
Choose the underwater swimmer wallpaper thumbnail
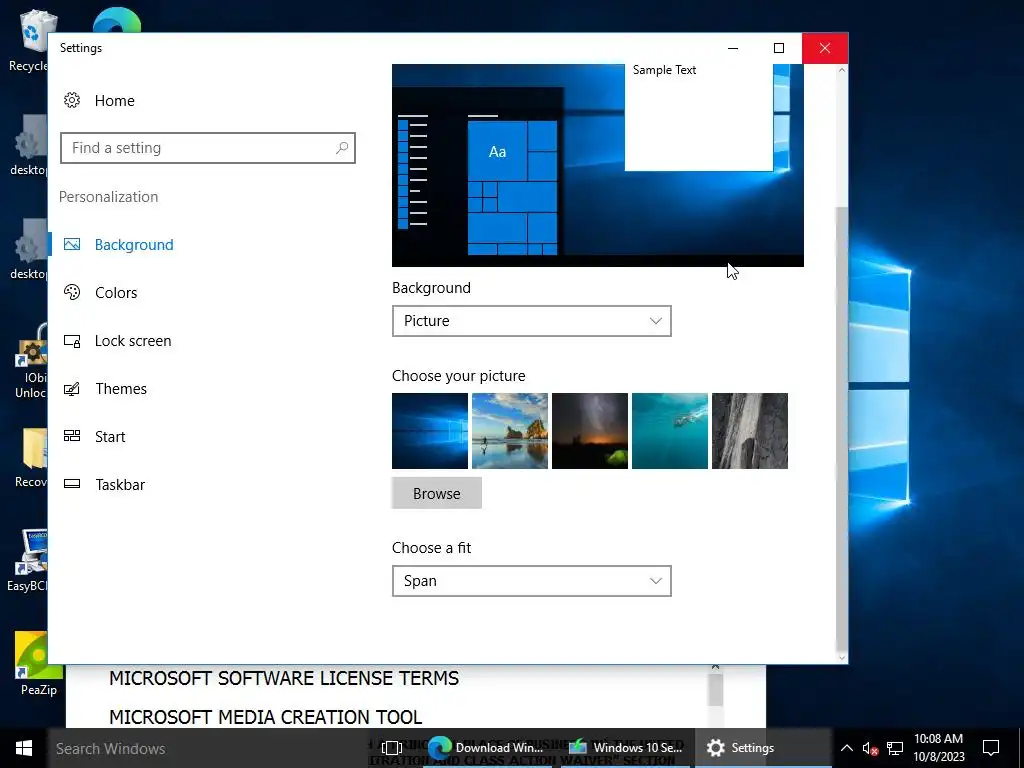click(x=670, y=431)
